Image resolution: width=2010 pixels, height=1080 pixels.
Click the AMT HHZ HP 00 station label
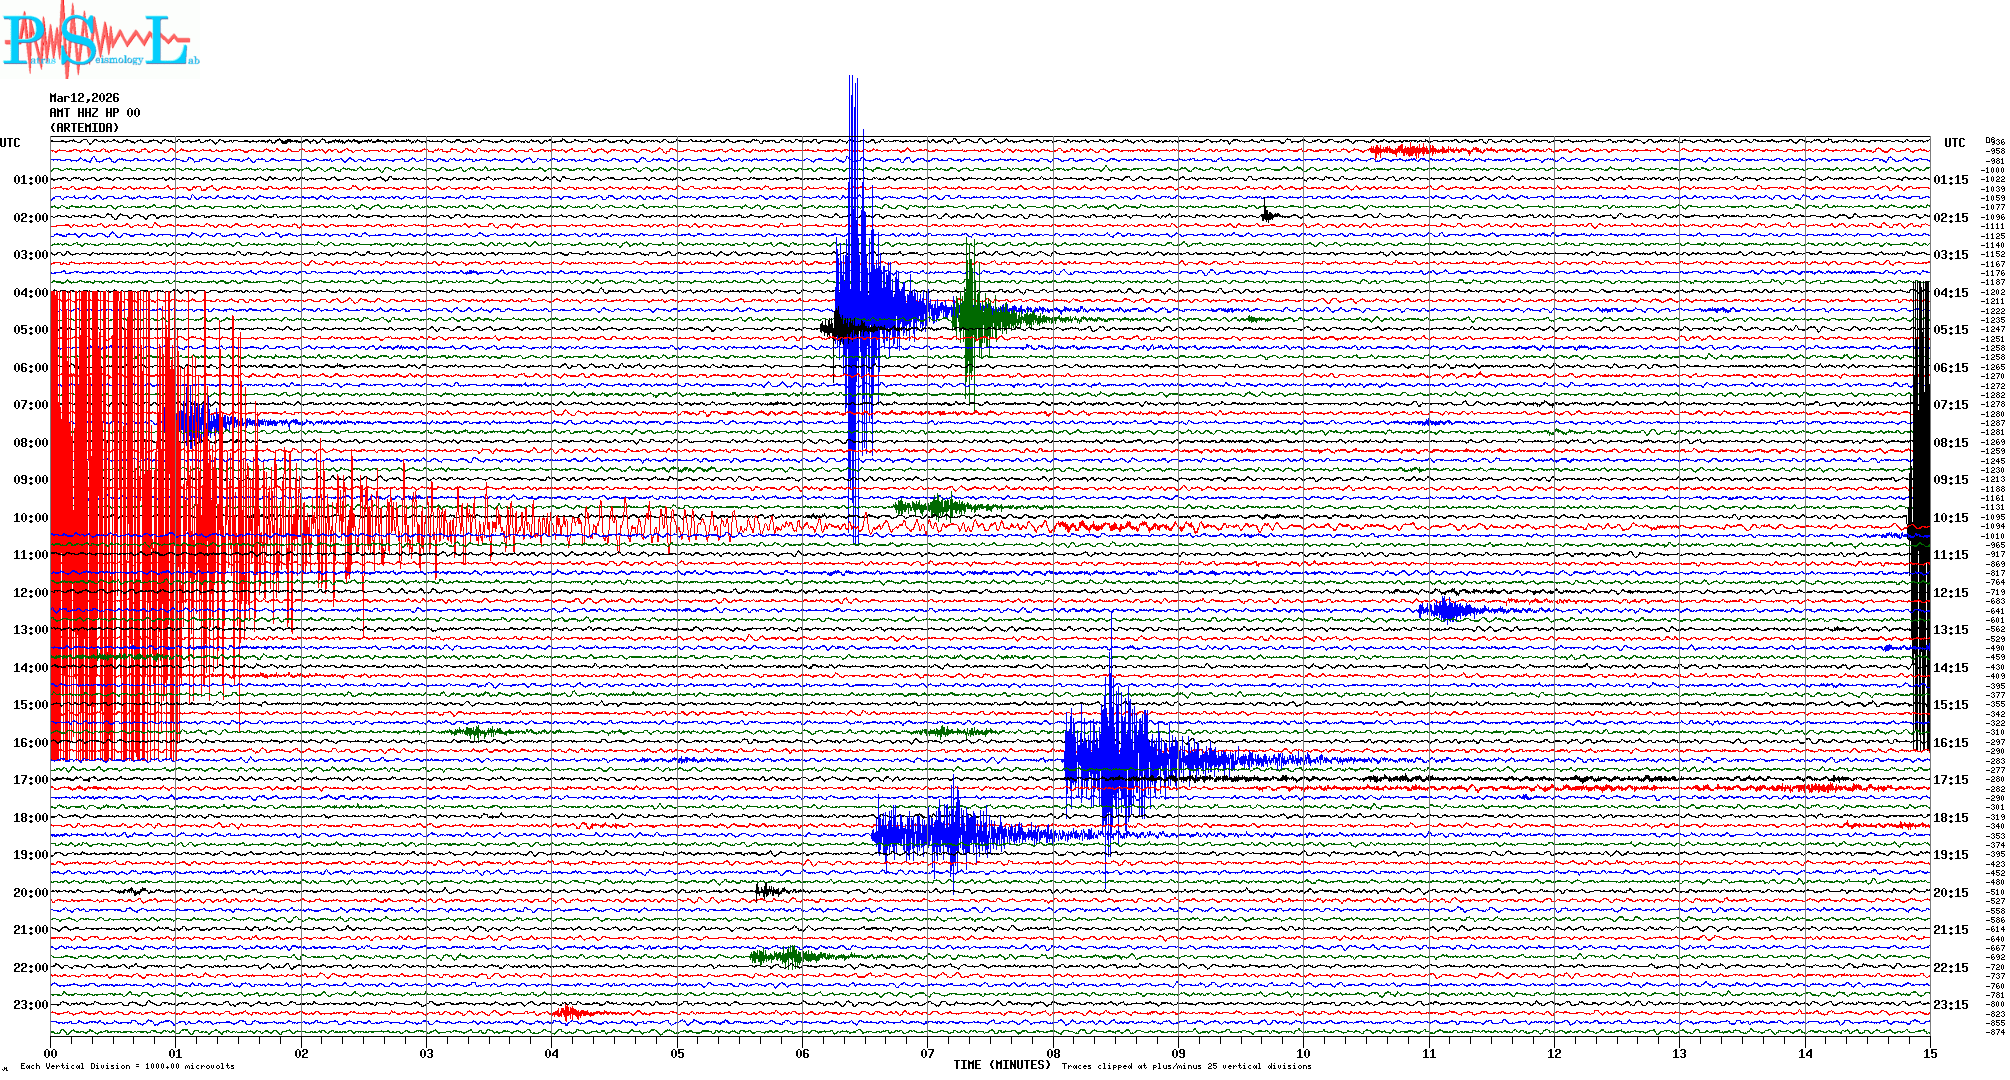(95, 113)
